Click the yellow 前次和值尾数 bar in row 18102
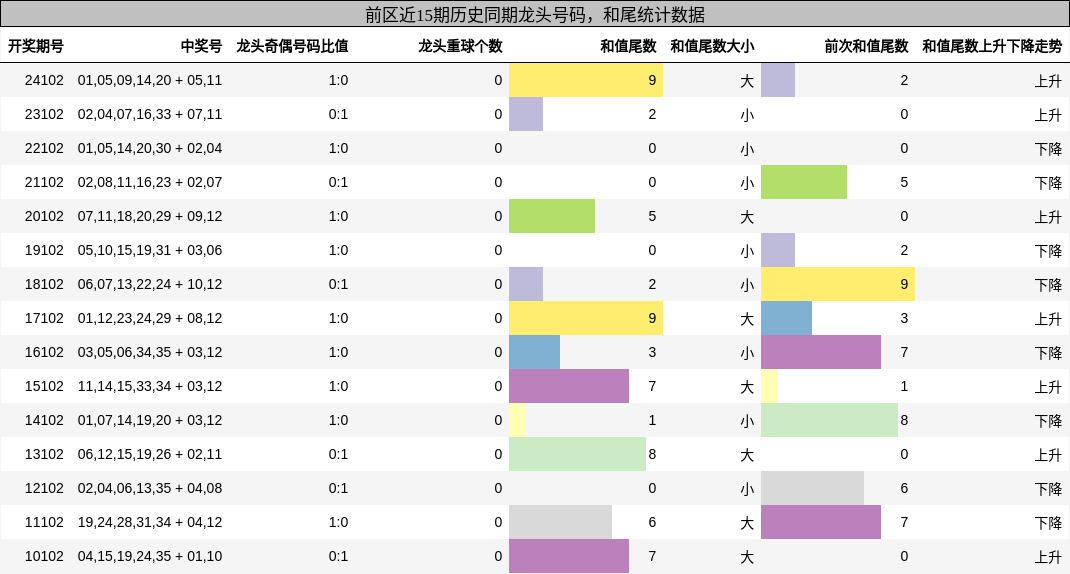The width and height of the screenshot is (1070, 574). [x=837, y=284]
